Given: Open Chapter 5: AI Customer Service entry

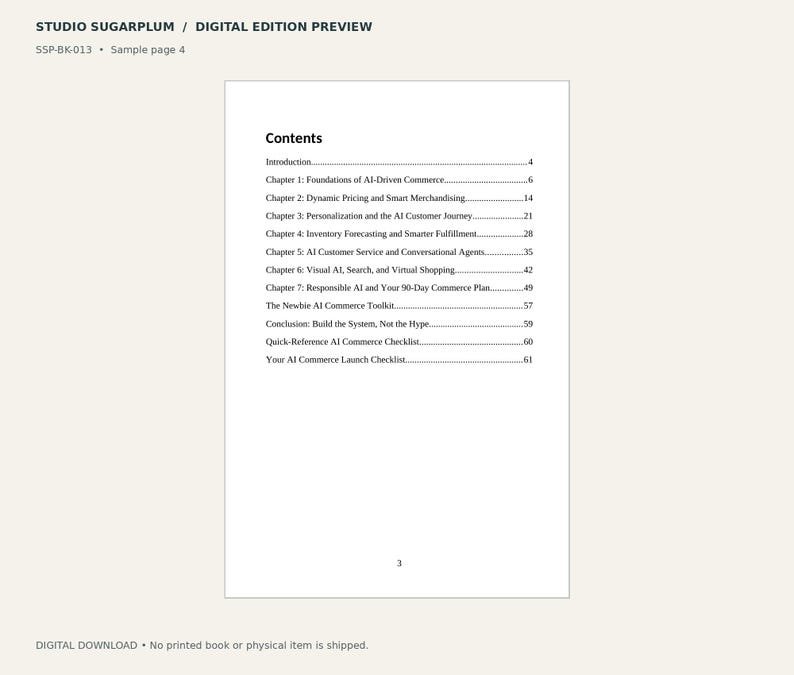Looking at the screenshot, I should 399,252.
